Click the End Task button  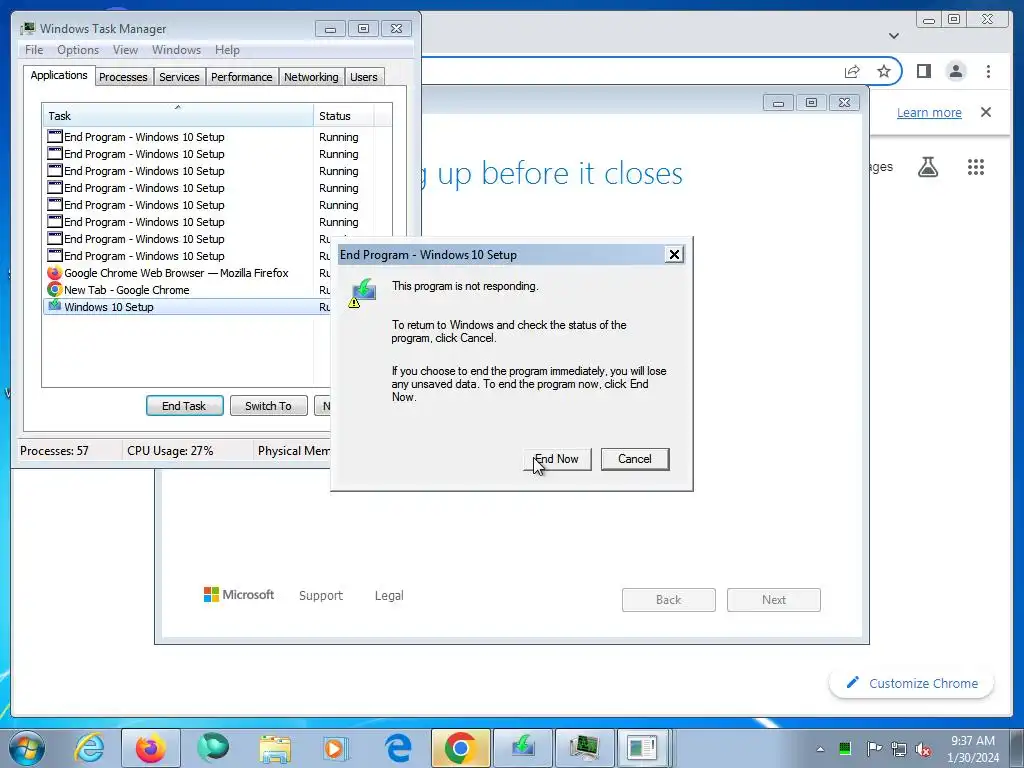(184, 406)
